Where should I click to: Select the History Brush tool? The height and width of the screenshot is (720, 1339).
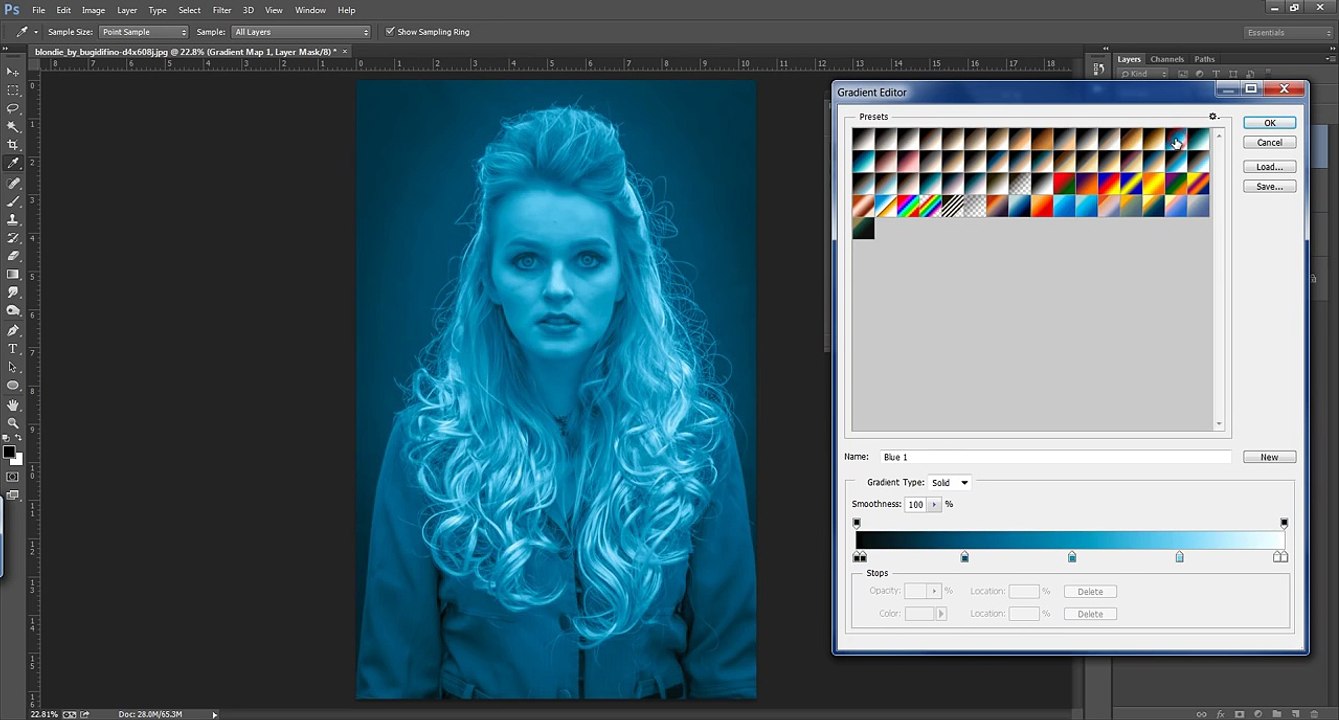pyautogui.click(x=13, y=238)
